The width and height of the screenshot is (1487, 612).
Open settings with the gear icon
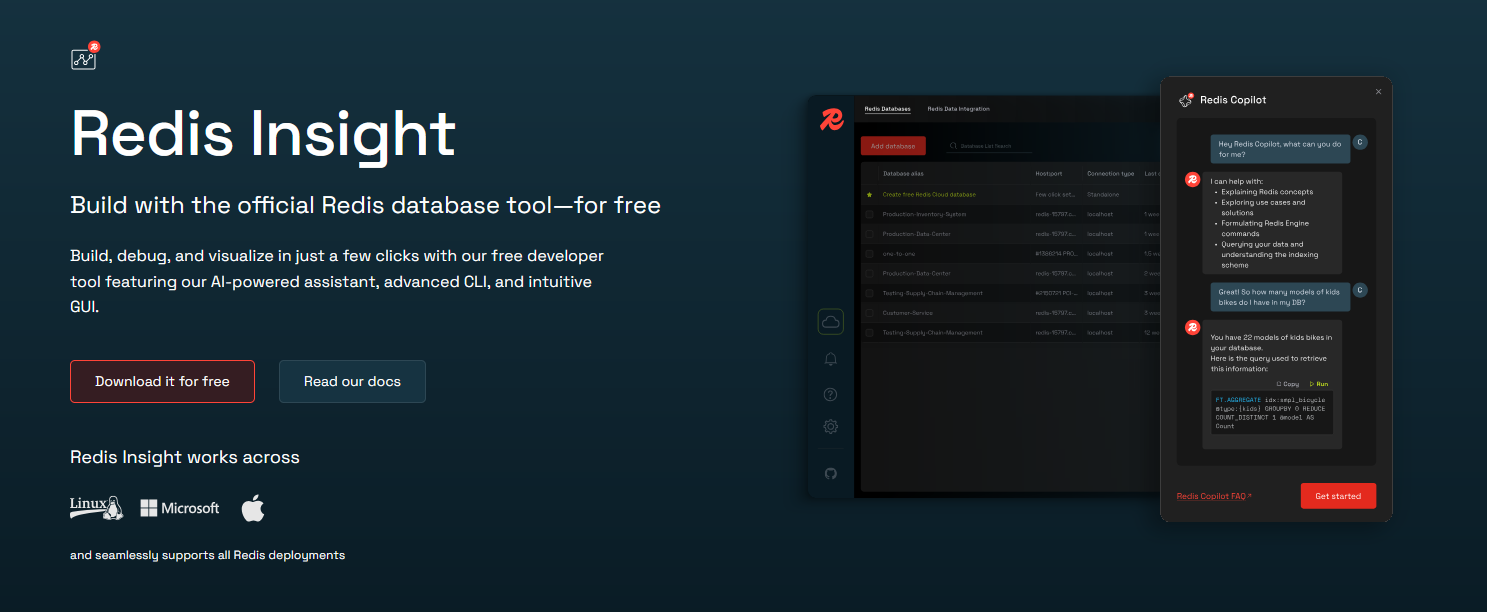point(830,427)
